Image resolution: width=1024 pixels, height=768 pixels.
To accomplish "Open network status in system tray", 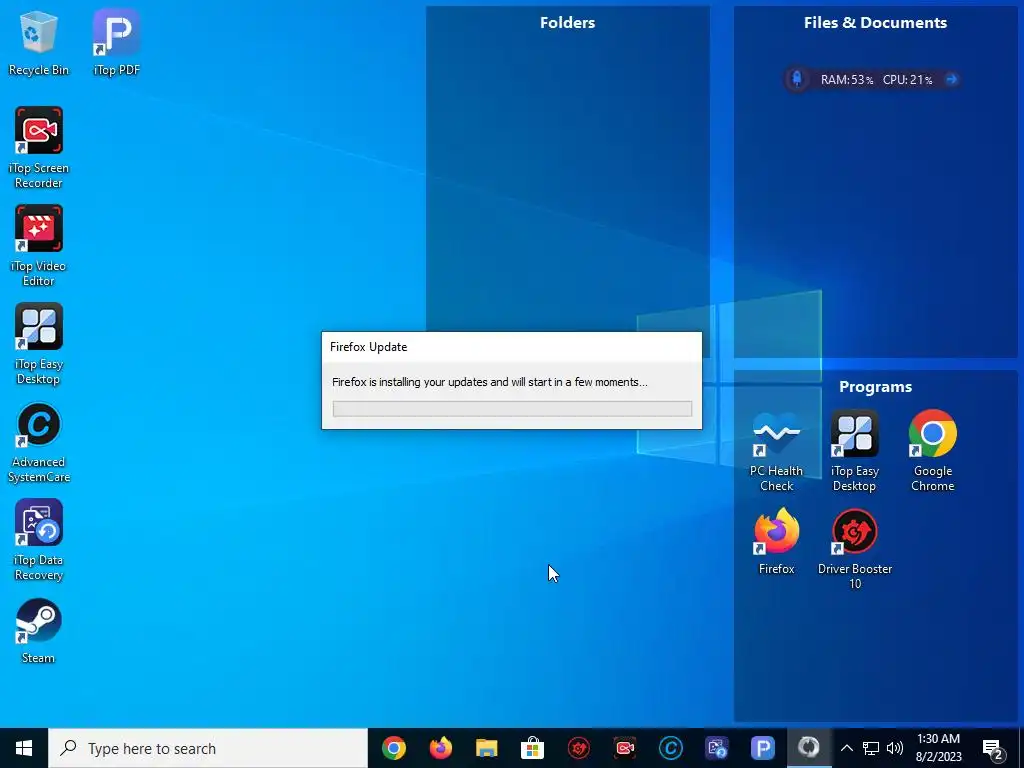I will (871, 748).
